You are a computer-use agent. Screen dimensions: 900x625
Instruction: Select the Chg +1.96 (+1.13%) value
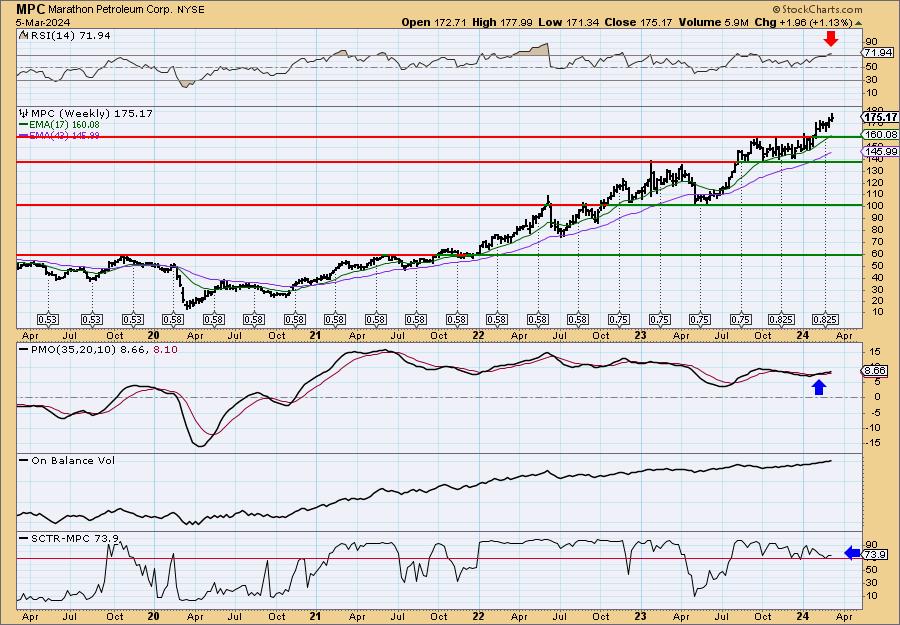[803, 22]
